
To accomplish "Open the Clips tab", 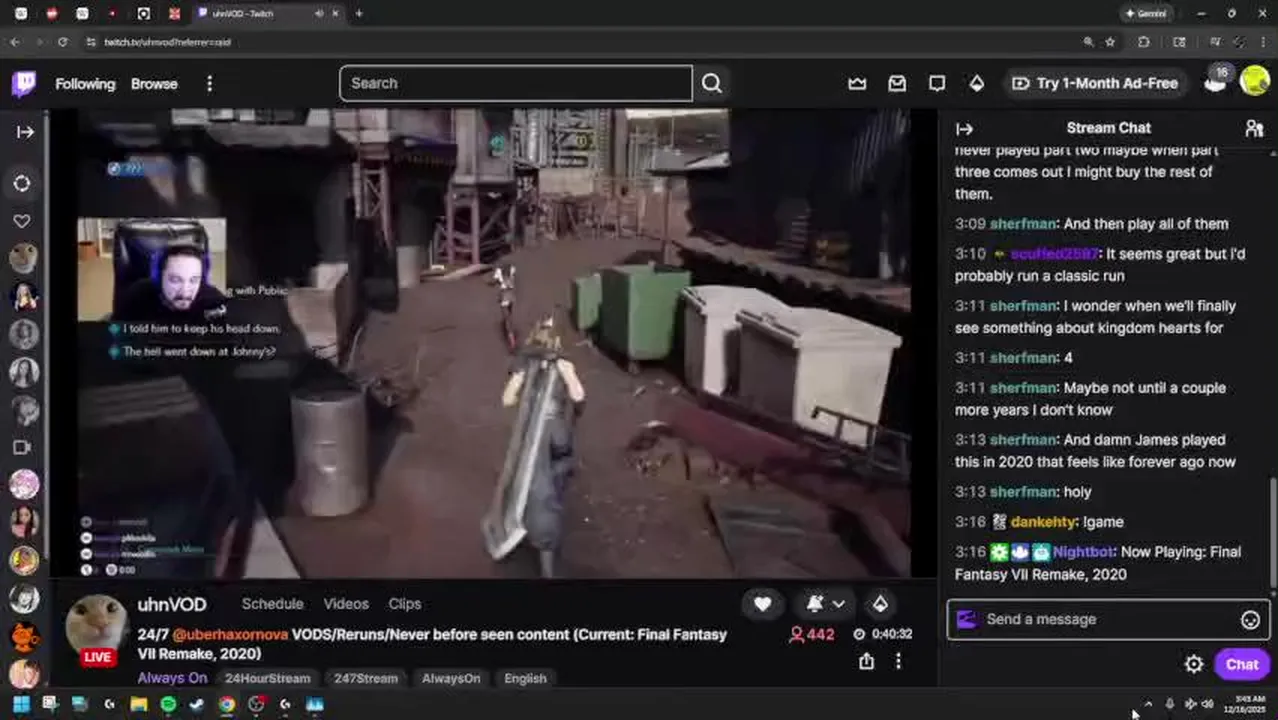I will pyautogui.click(x=405, y=604).
